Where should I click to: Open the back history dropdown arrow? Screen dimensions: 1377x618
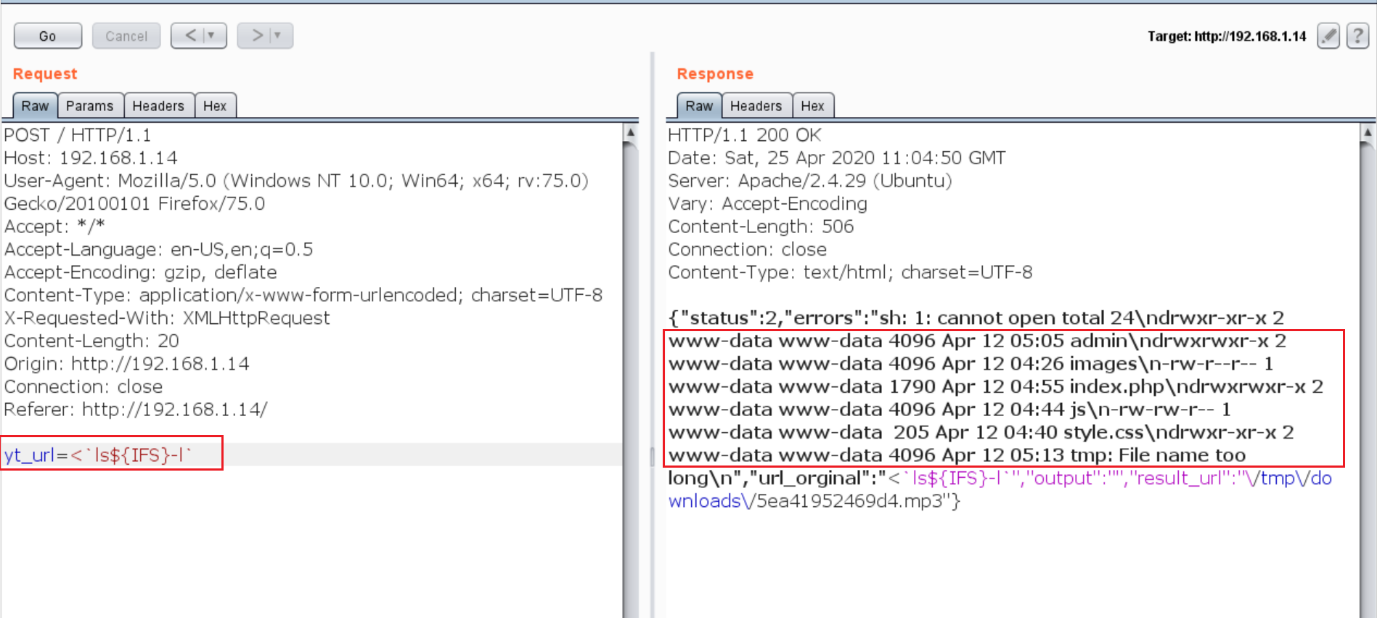(x=212, y=36)
